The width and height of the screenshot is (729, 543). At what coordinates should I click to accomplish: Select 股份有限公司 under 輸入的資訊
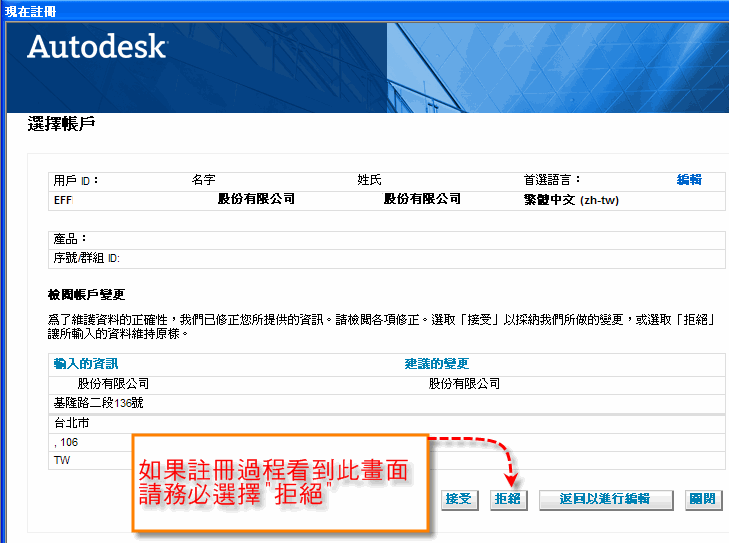coord(113,384)
